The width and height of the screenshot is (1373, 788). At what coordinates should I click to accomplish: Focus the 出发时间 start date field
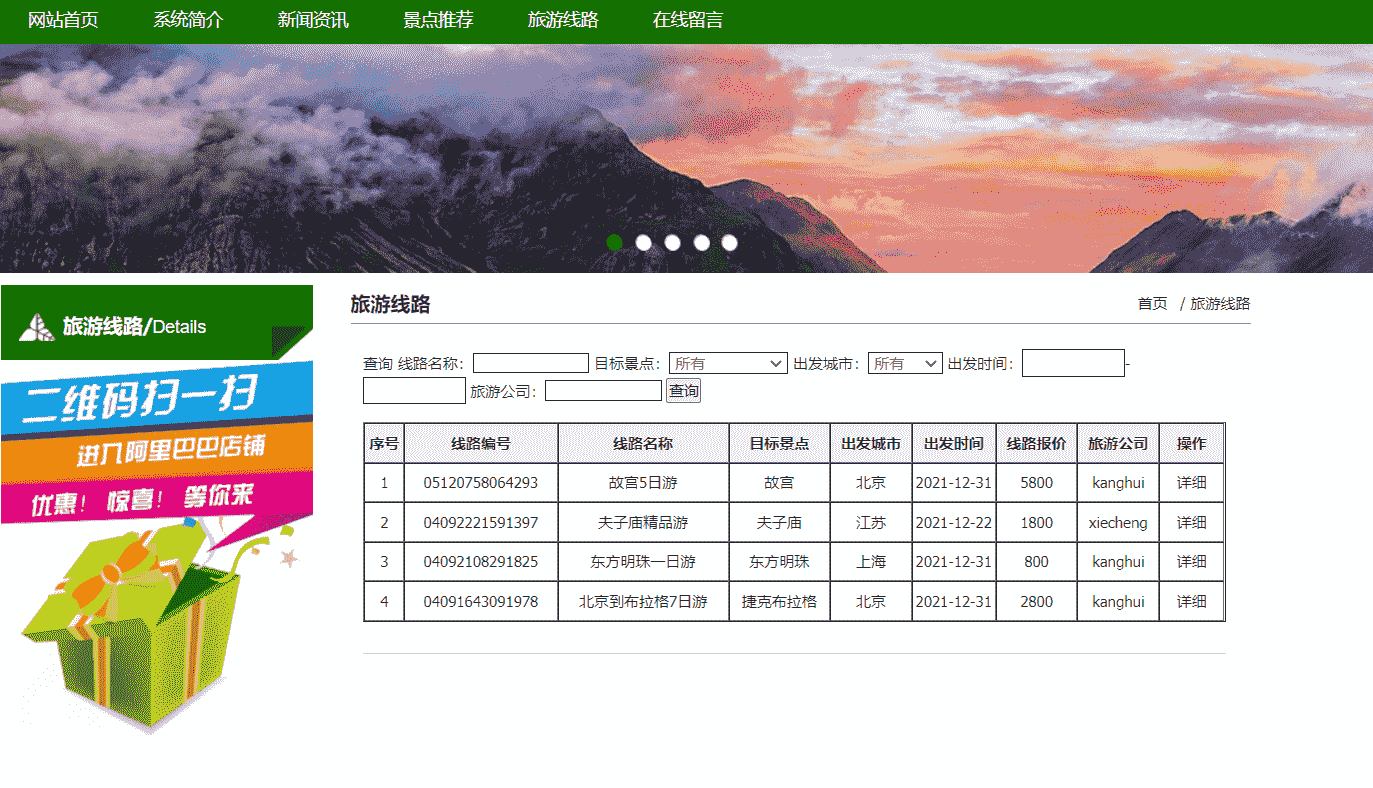[1074, 363]
